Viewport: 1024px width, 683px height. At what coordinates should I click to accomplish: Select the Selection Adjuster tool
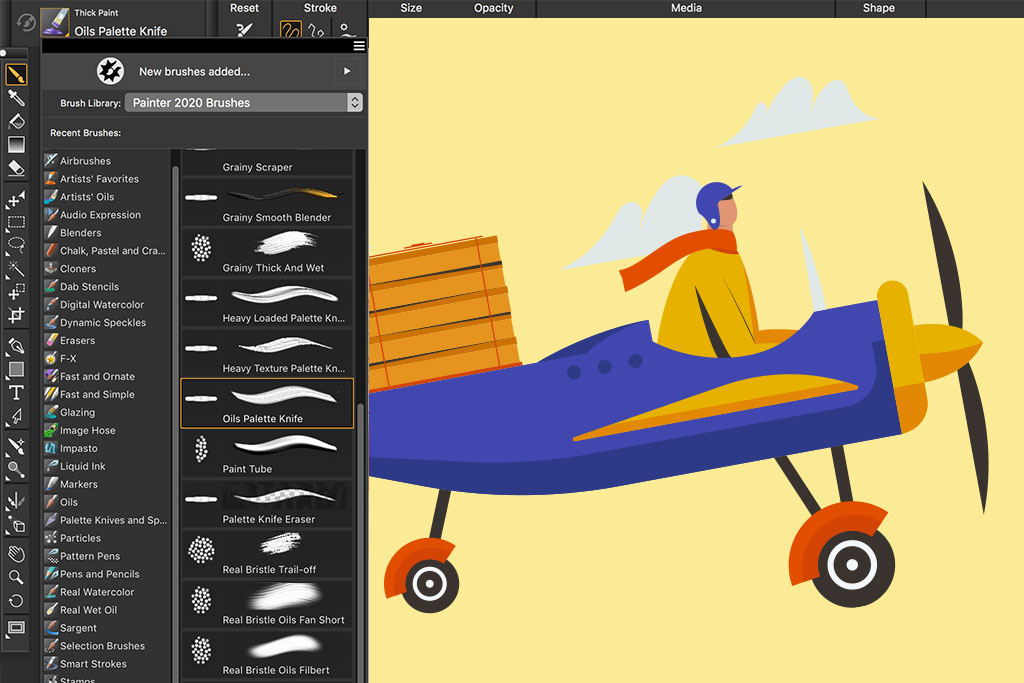coord(16,291)
